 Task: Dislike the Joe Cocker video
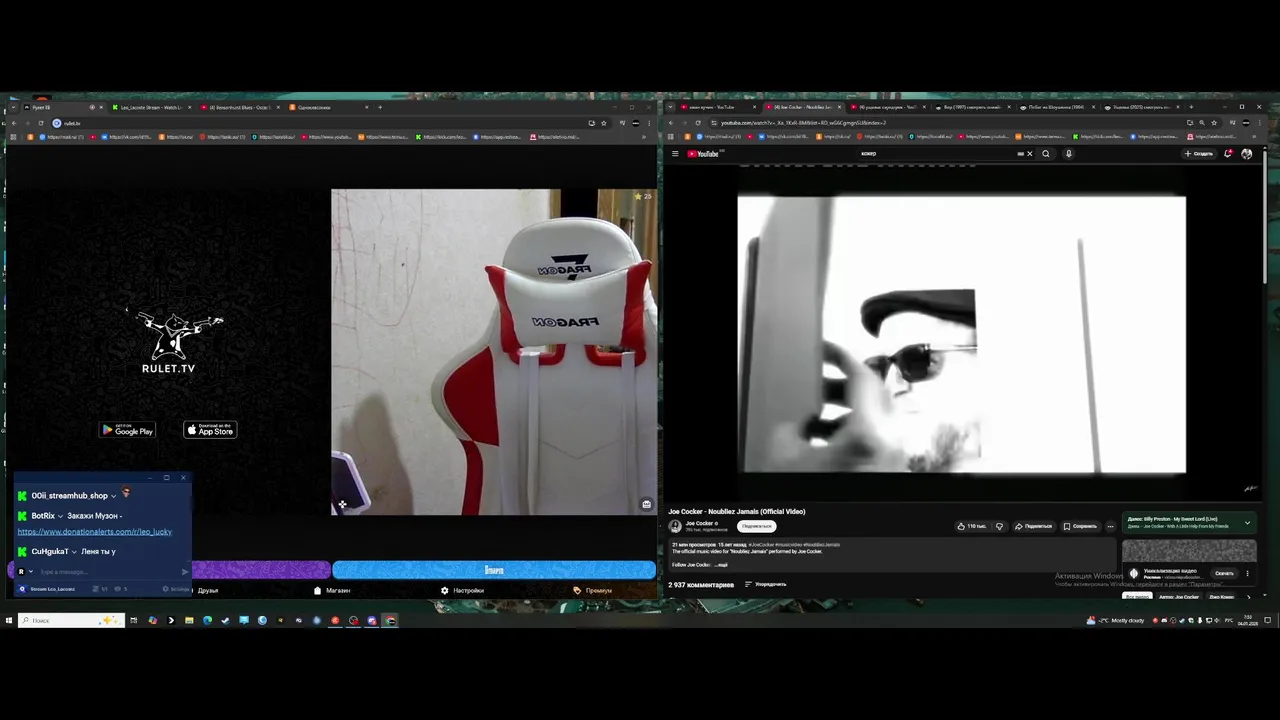tap(998, 526)
